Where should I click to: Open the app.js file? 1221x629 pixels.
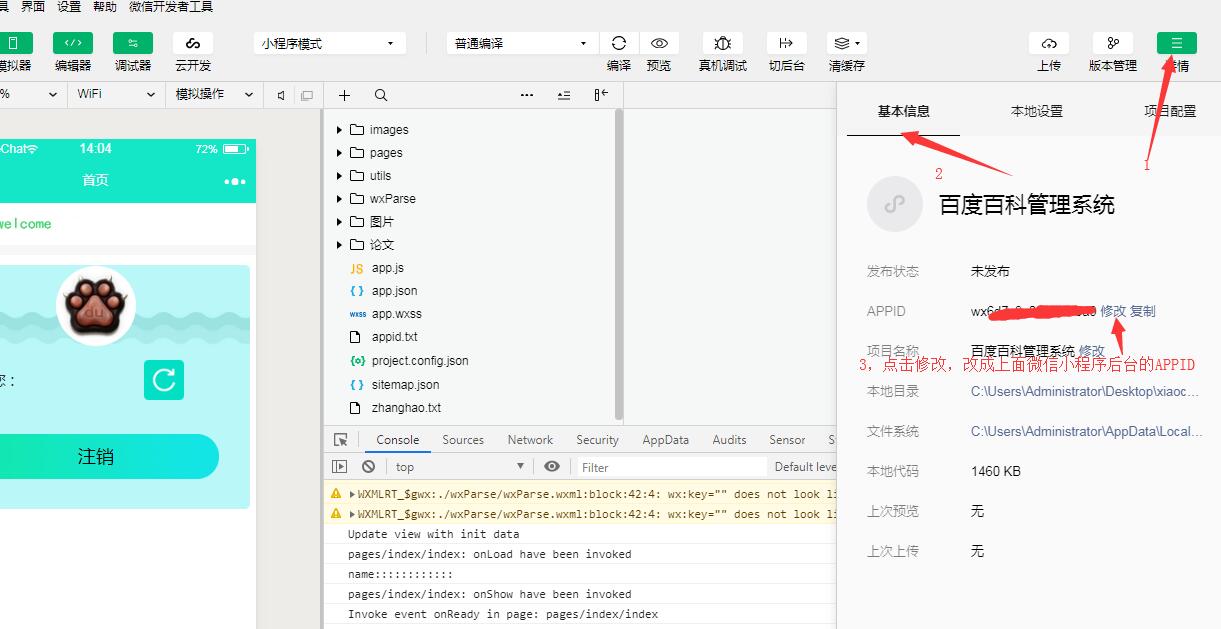click(x=387, y=268)
